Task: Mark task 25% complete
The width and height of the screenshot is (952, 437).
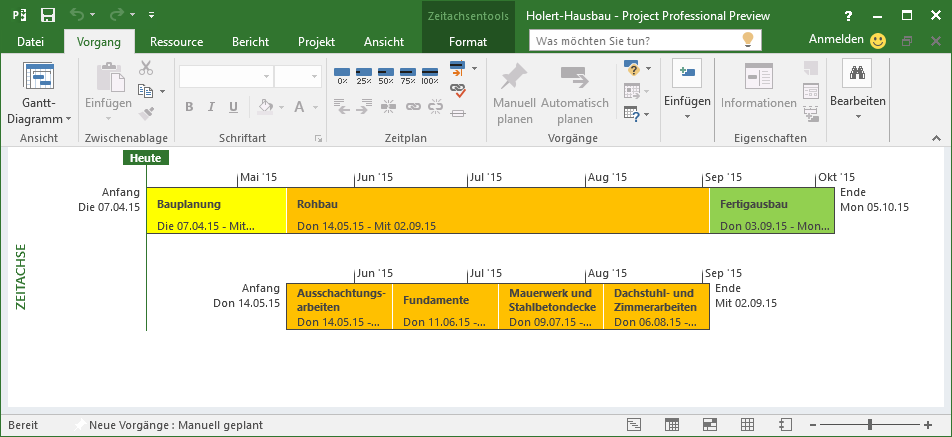Action: pos(364,75)
